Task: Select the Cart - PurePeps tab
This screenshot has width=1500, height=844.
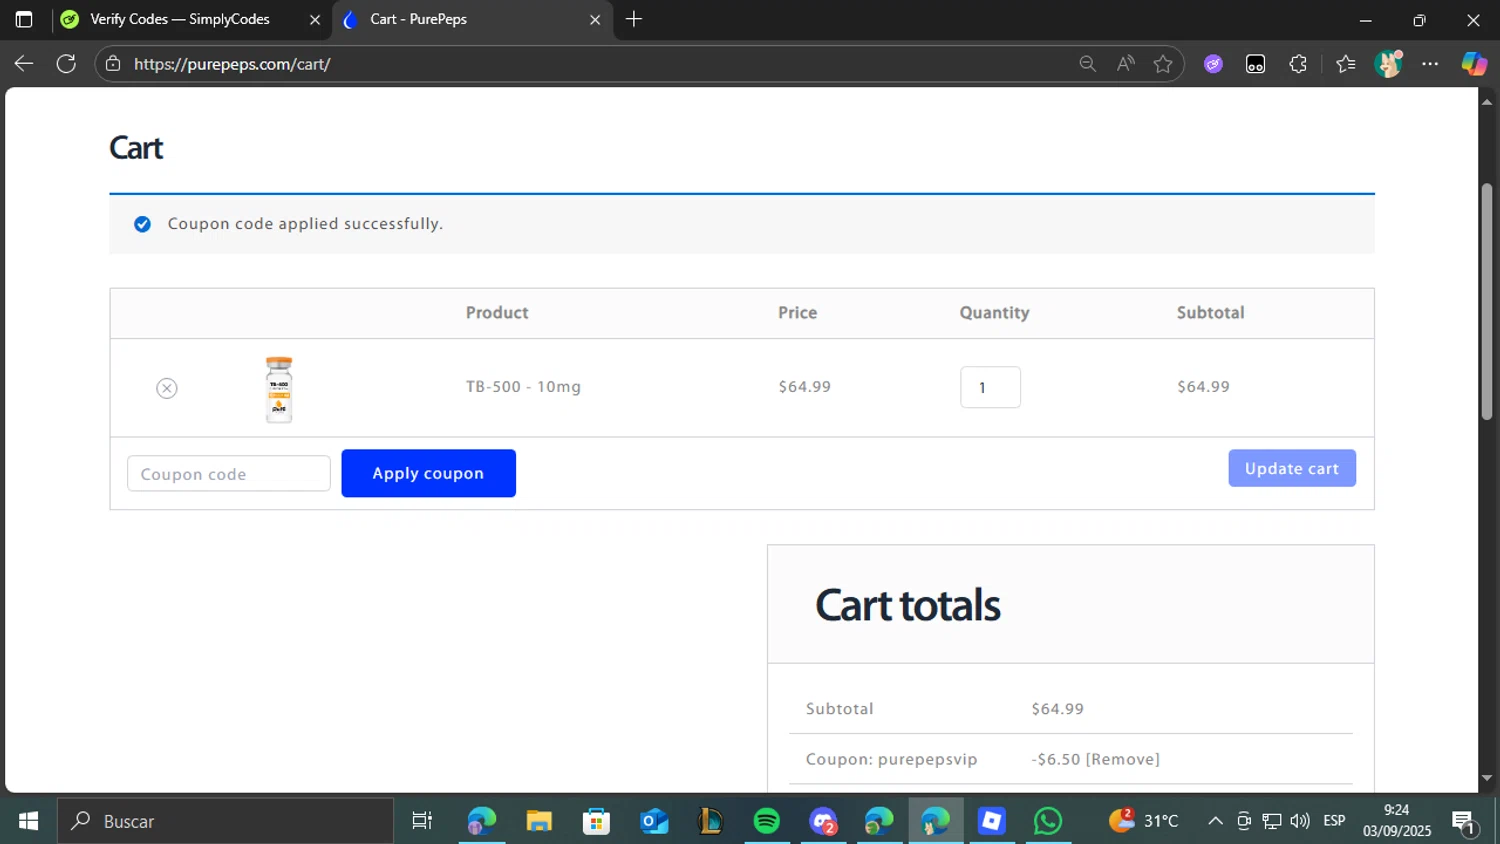Action: click(418, 19)
